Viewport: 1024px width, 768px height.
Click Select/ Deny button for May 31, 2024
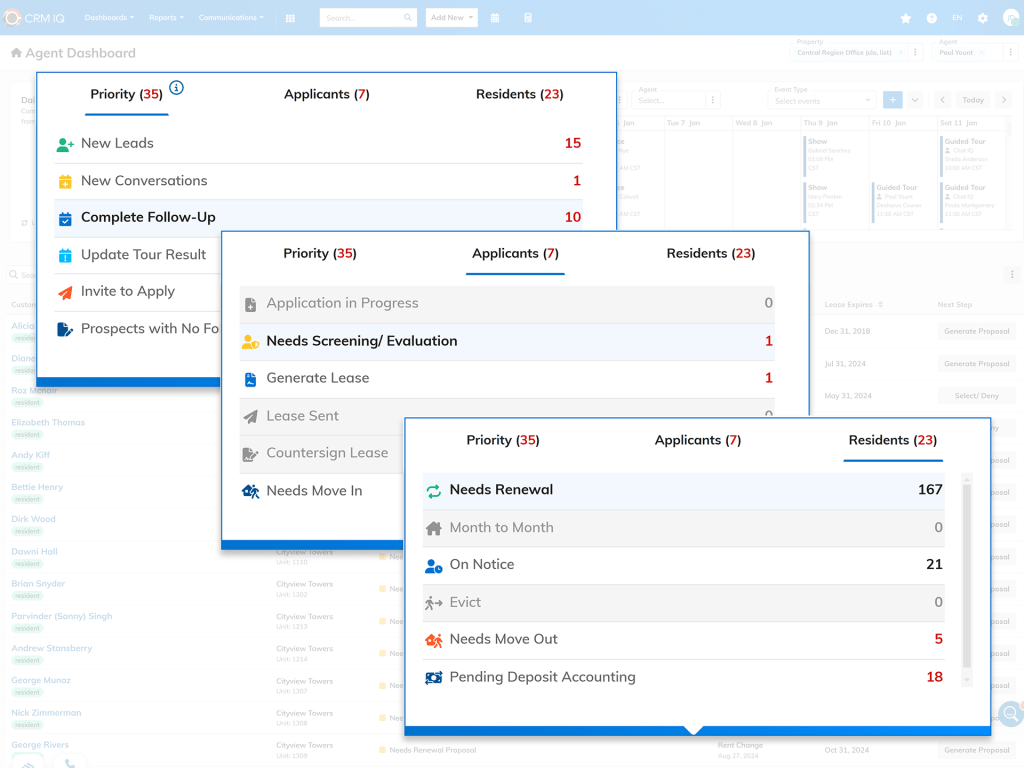976,396
